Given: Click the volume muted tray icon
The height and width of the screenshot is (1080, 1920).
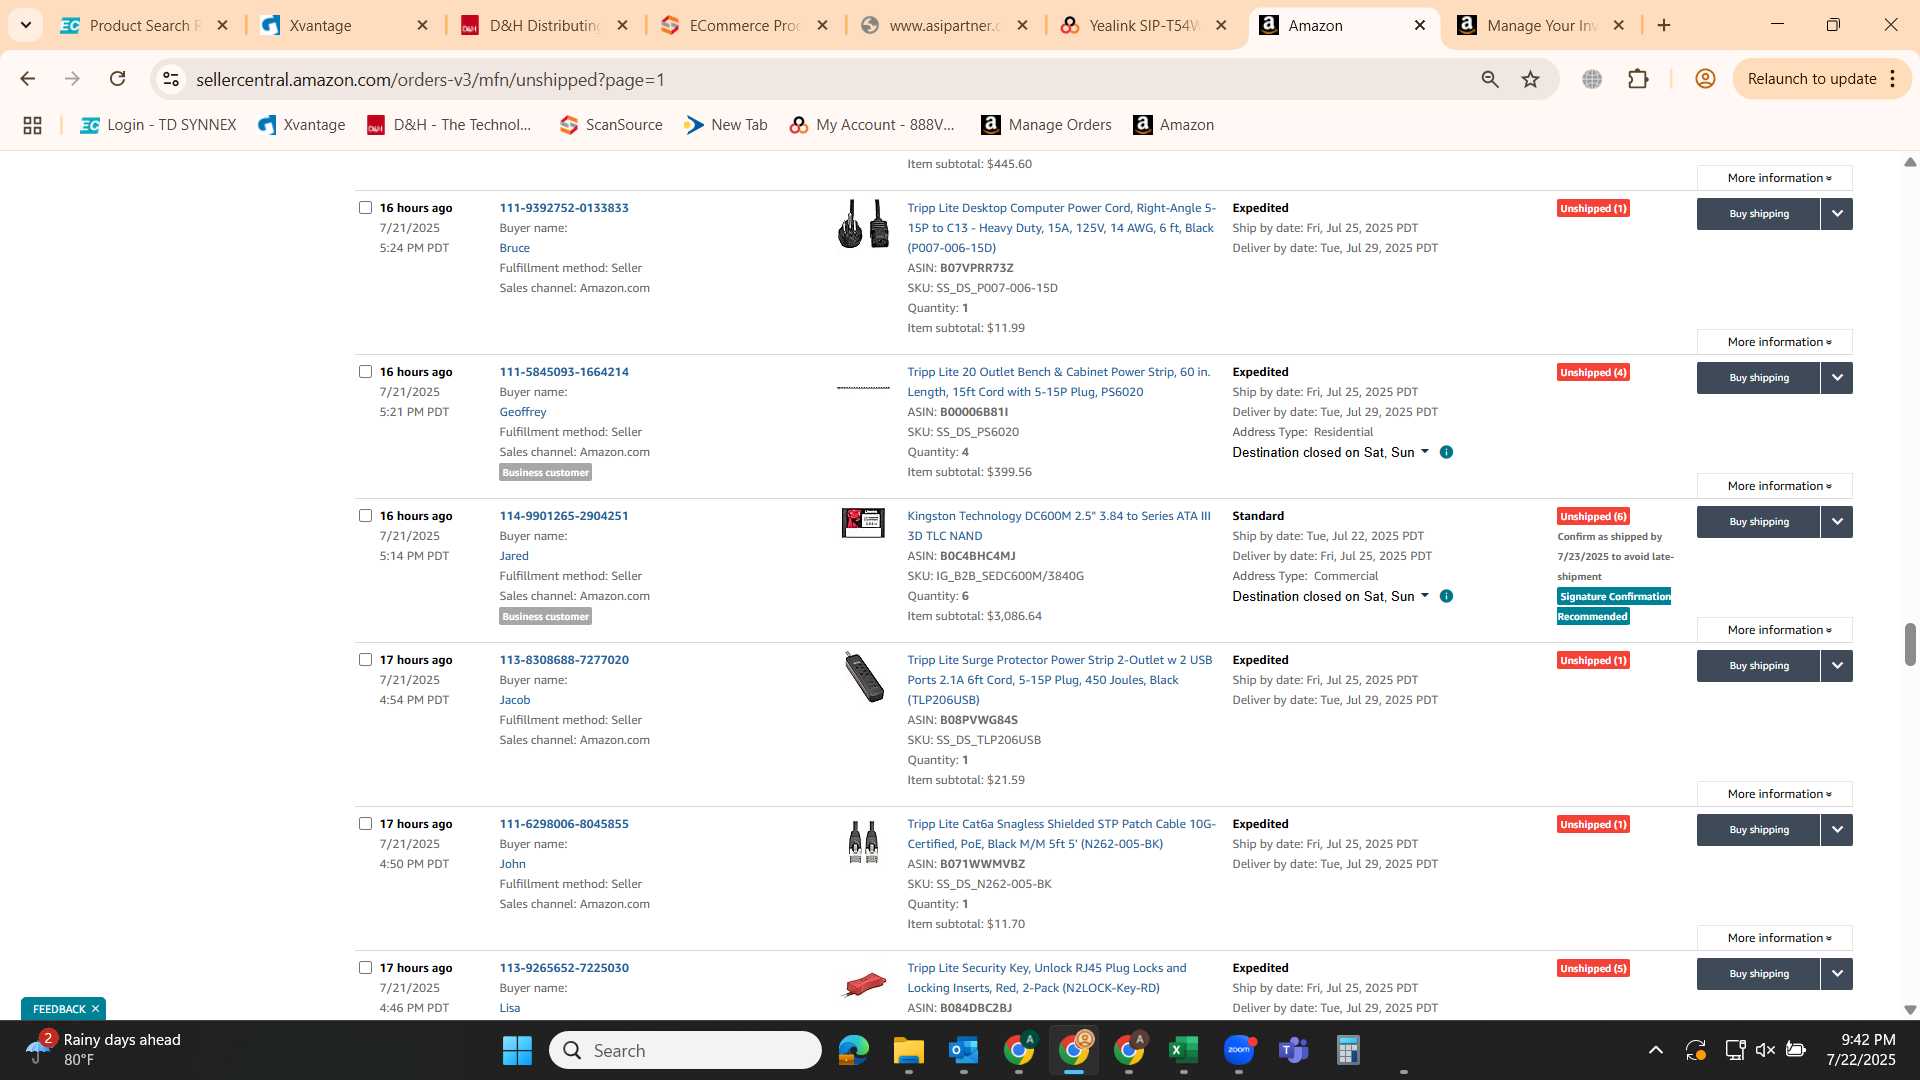Looking at the screenshot, I should pyautogui.click(x=1765, y=1050).
